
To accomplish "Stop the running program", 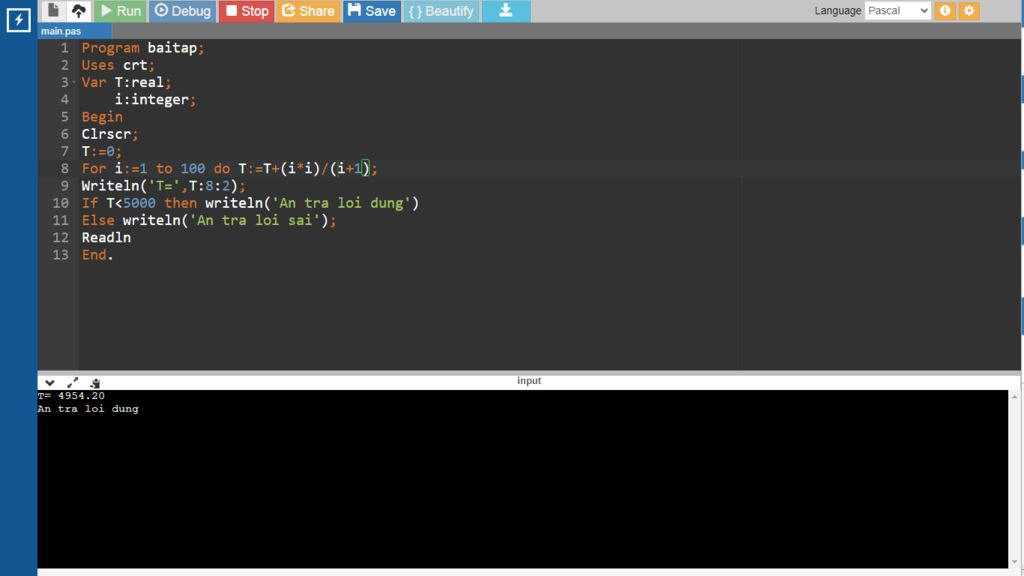I will point(247,10).
